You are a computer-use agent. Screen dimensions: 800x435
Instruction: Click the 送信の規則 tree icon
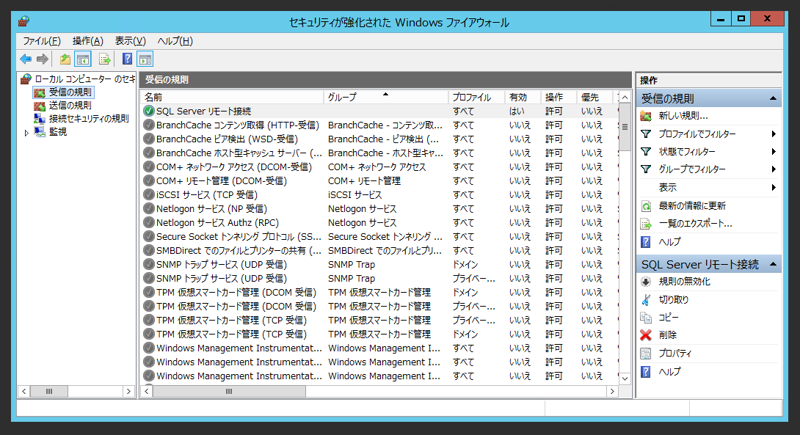click(39, 106)
